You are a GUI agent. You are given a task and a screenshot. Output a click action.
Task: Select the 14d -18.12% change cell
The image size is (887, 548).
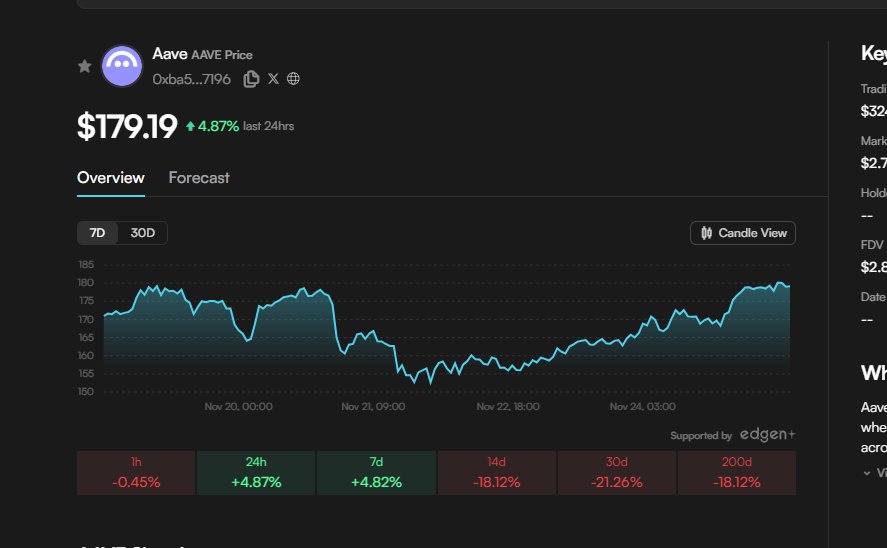click(x=496, y=472)
